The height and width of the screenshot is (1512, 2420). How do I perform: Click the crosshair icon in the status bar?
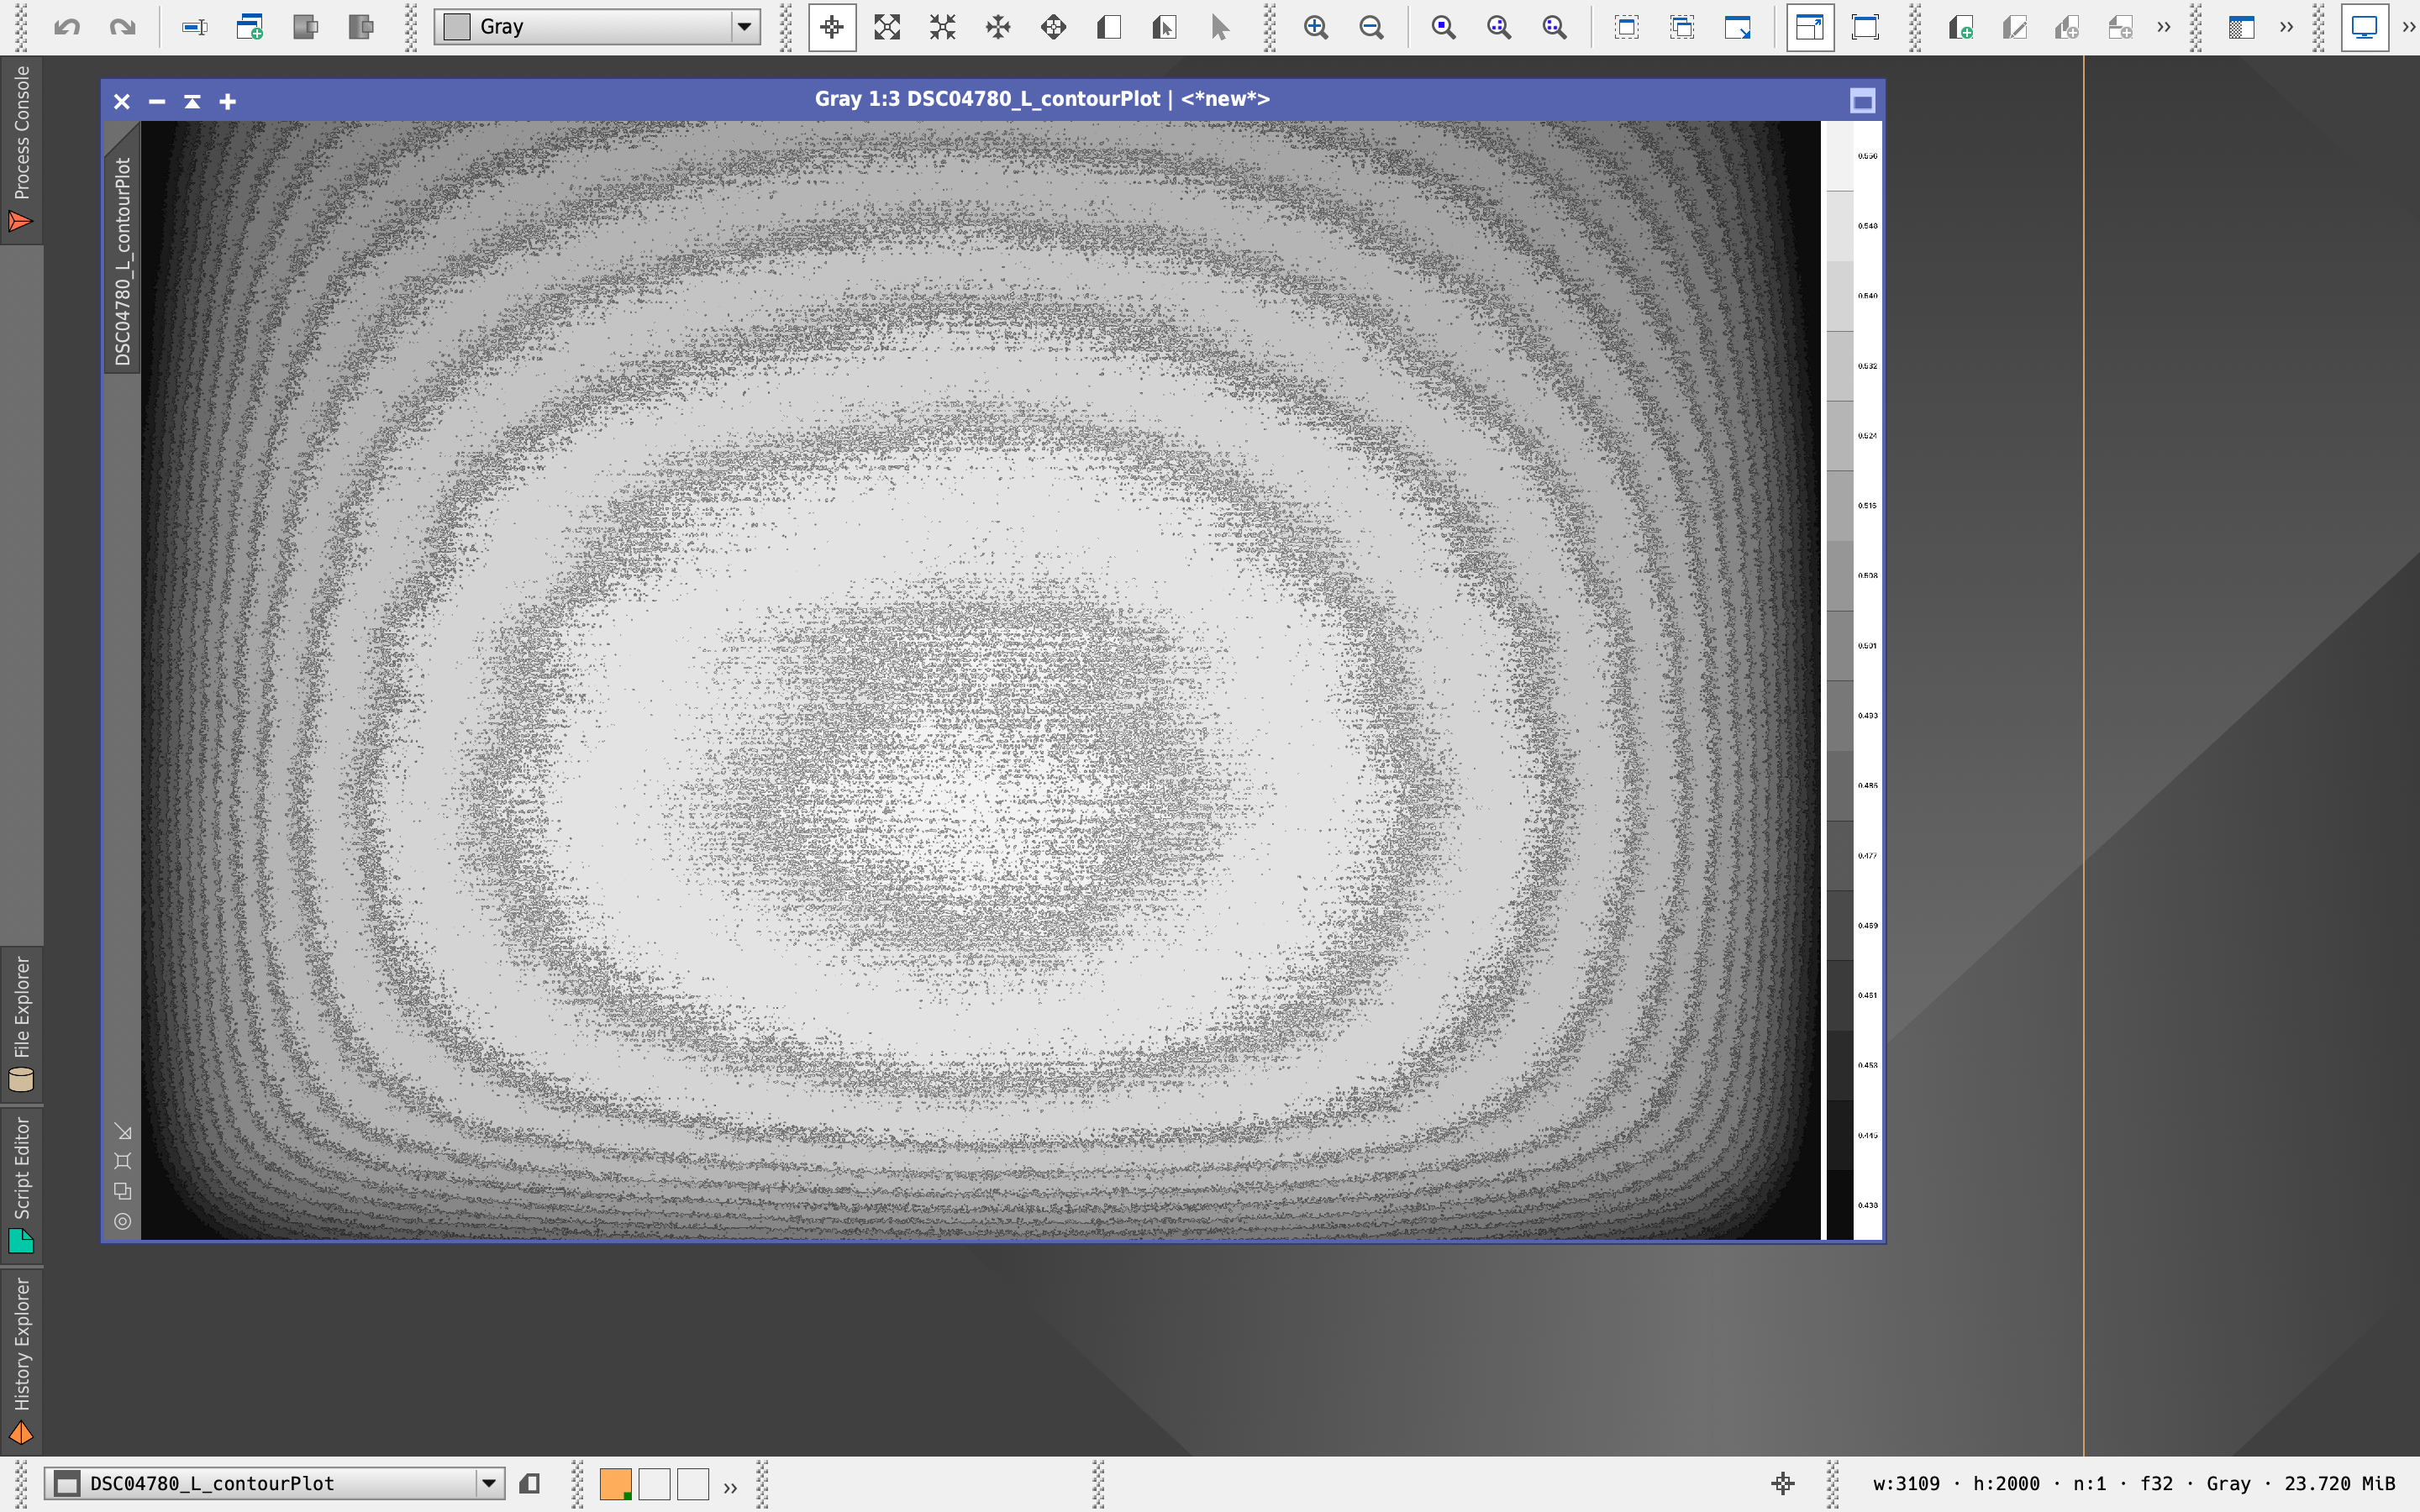point(1783,1483)
